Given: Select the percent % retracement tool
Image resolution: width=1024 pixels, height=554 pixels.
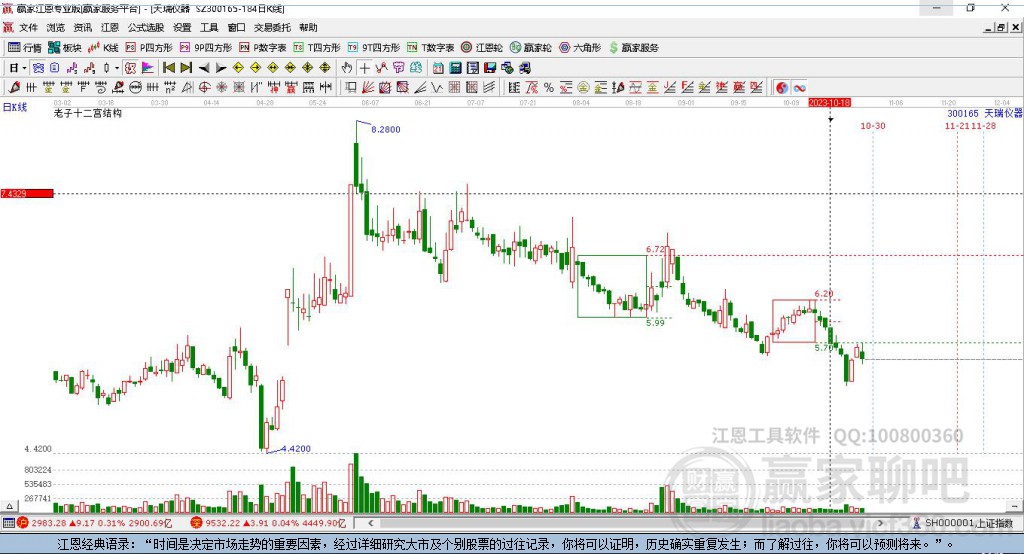Looking at the screenshot, I should 549,88.
